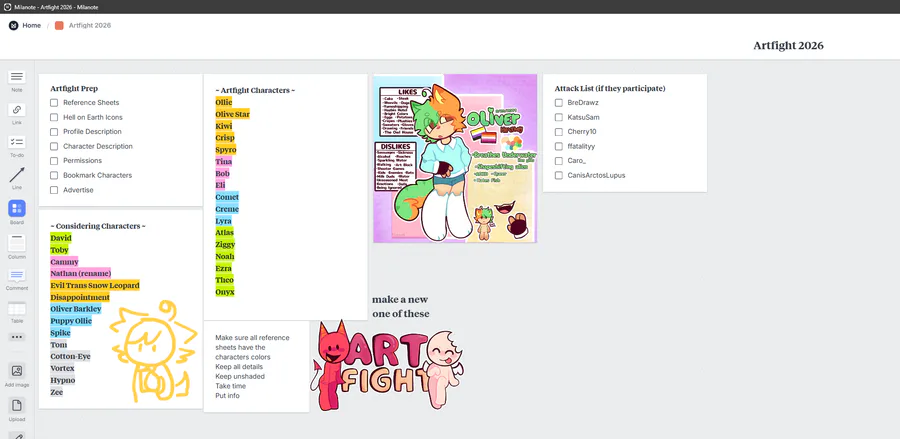Screen dimensions: 900x439
Task: Check the Character Description checkbox
Action: pyautogui.click(x=54, y=146)
